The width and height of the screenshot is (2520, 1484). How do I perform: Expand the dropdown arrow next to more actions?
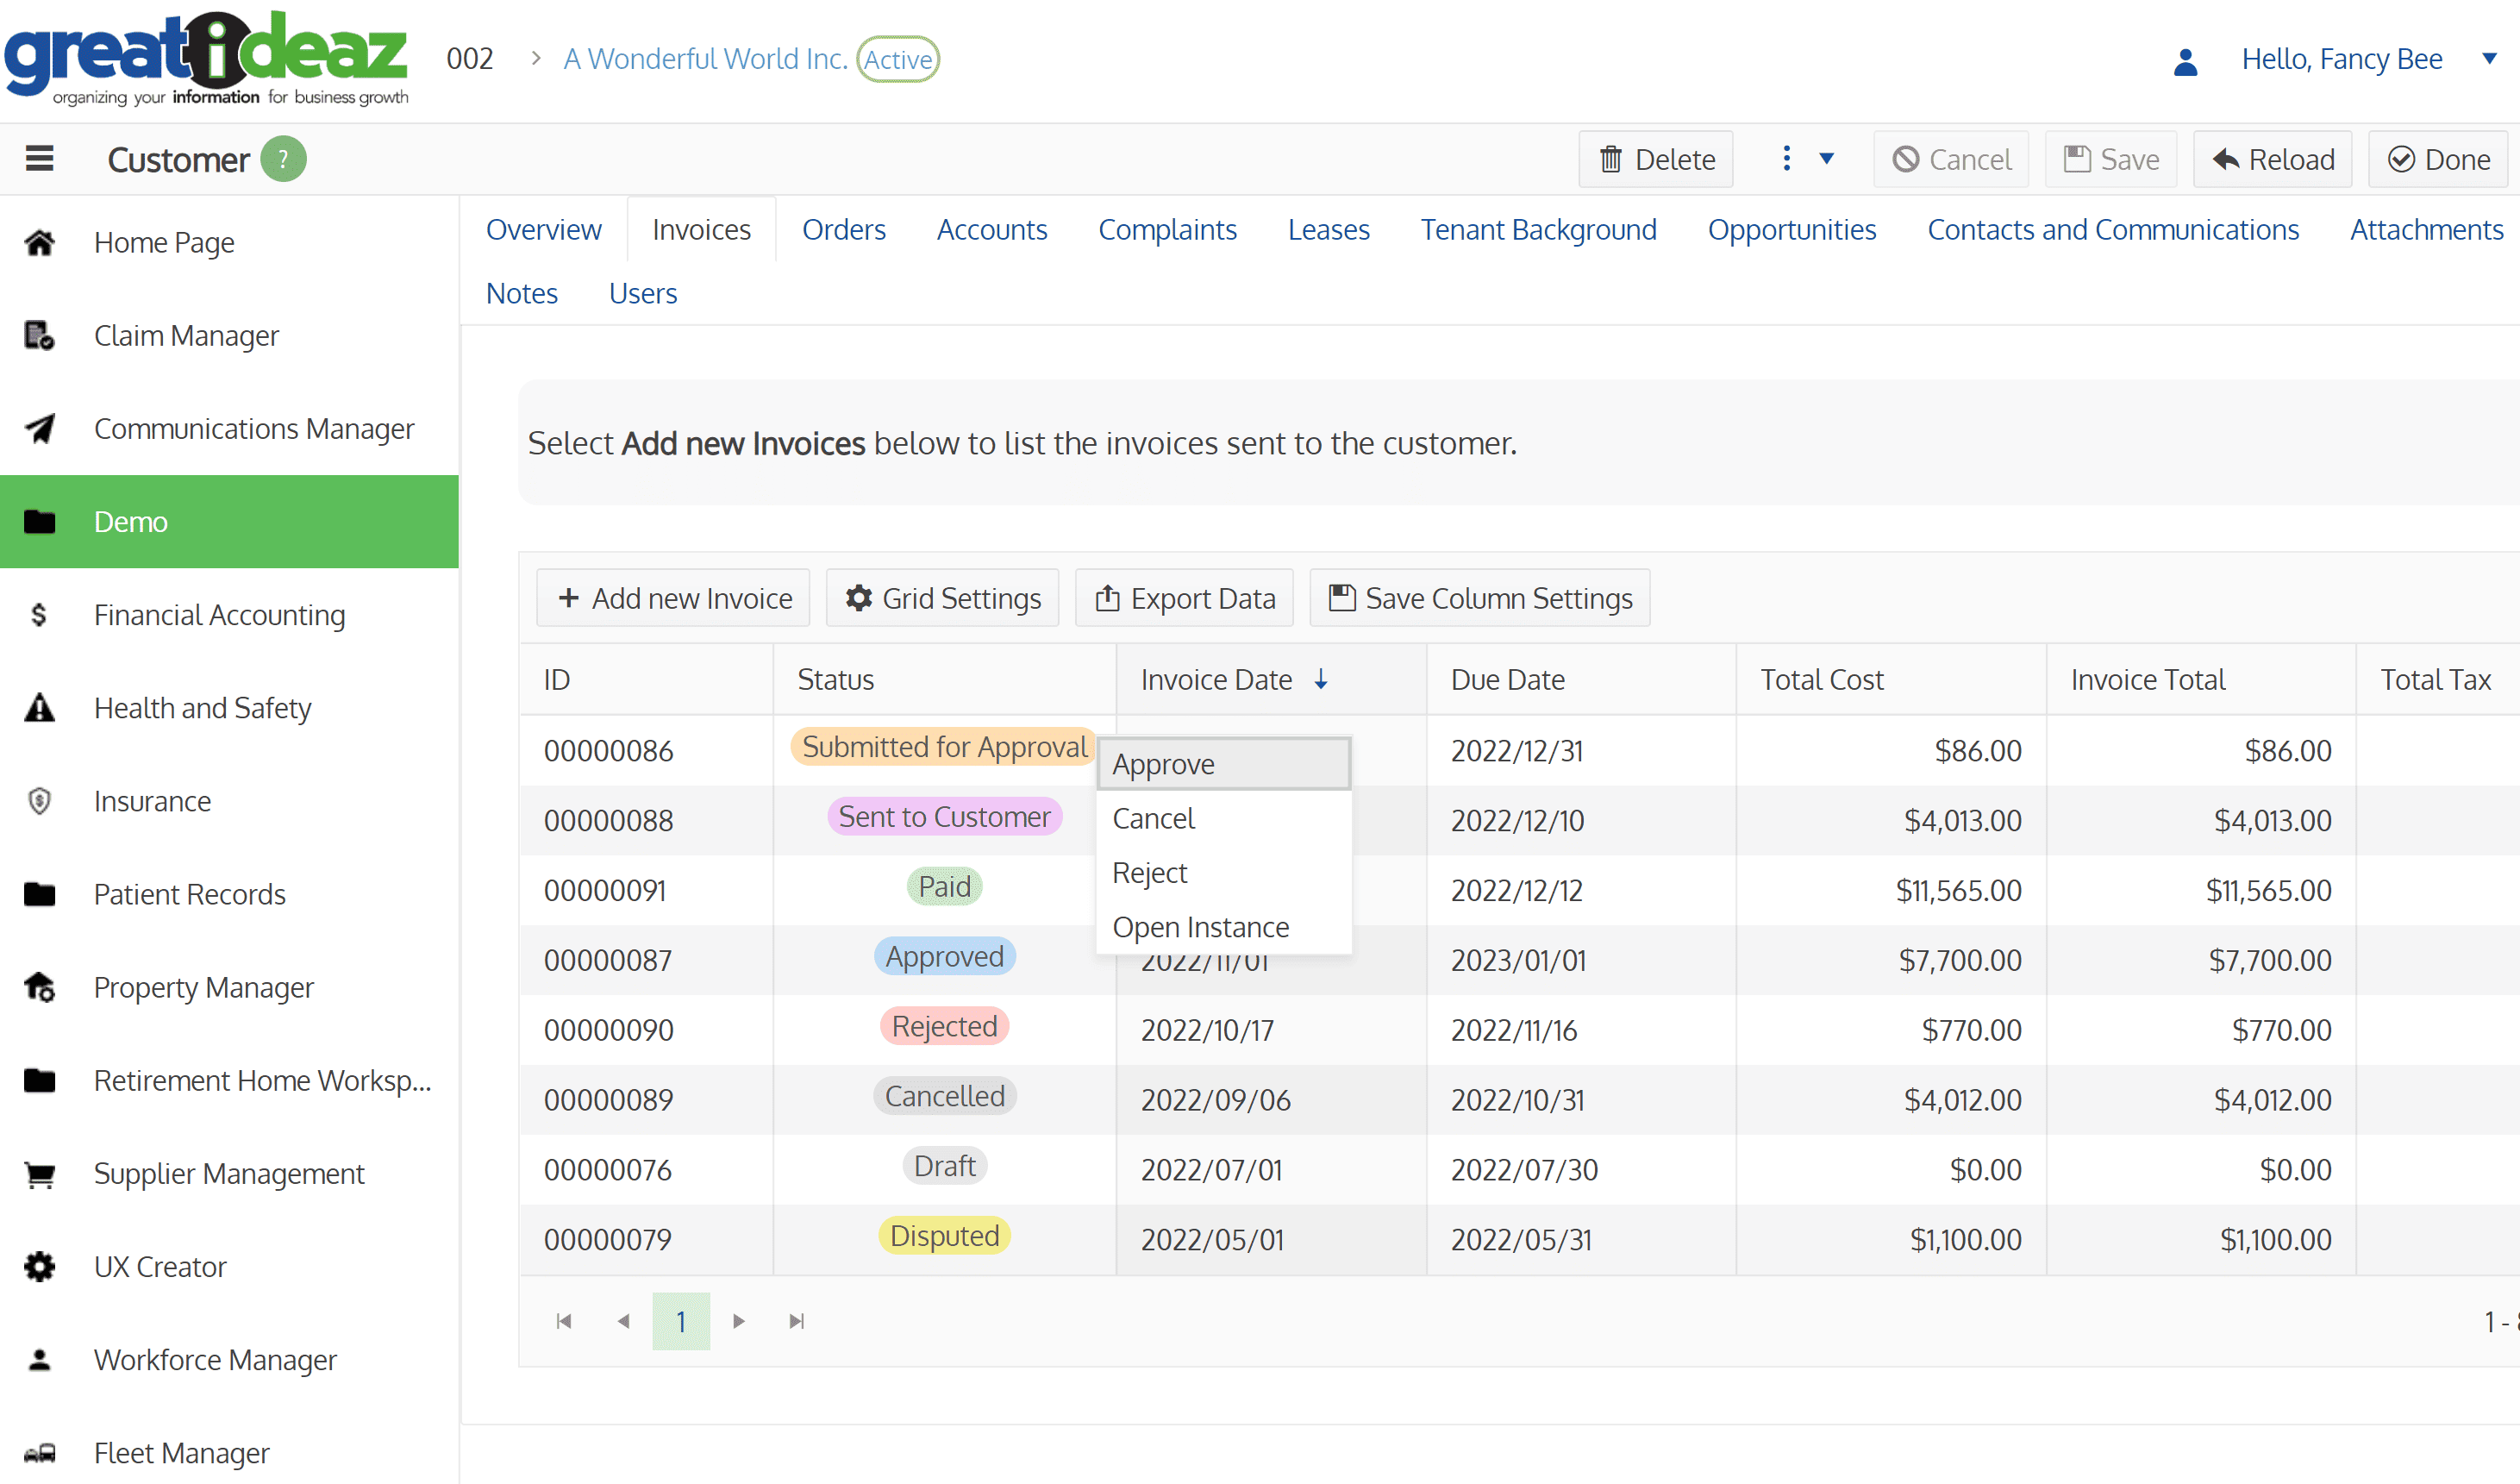1826,159
